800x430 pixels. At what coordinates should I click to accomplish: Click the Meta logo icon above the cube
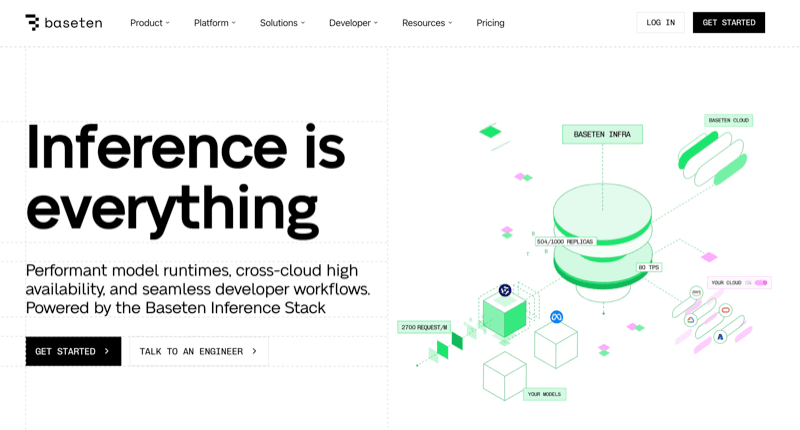(x=556, y=317)
